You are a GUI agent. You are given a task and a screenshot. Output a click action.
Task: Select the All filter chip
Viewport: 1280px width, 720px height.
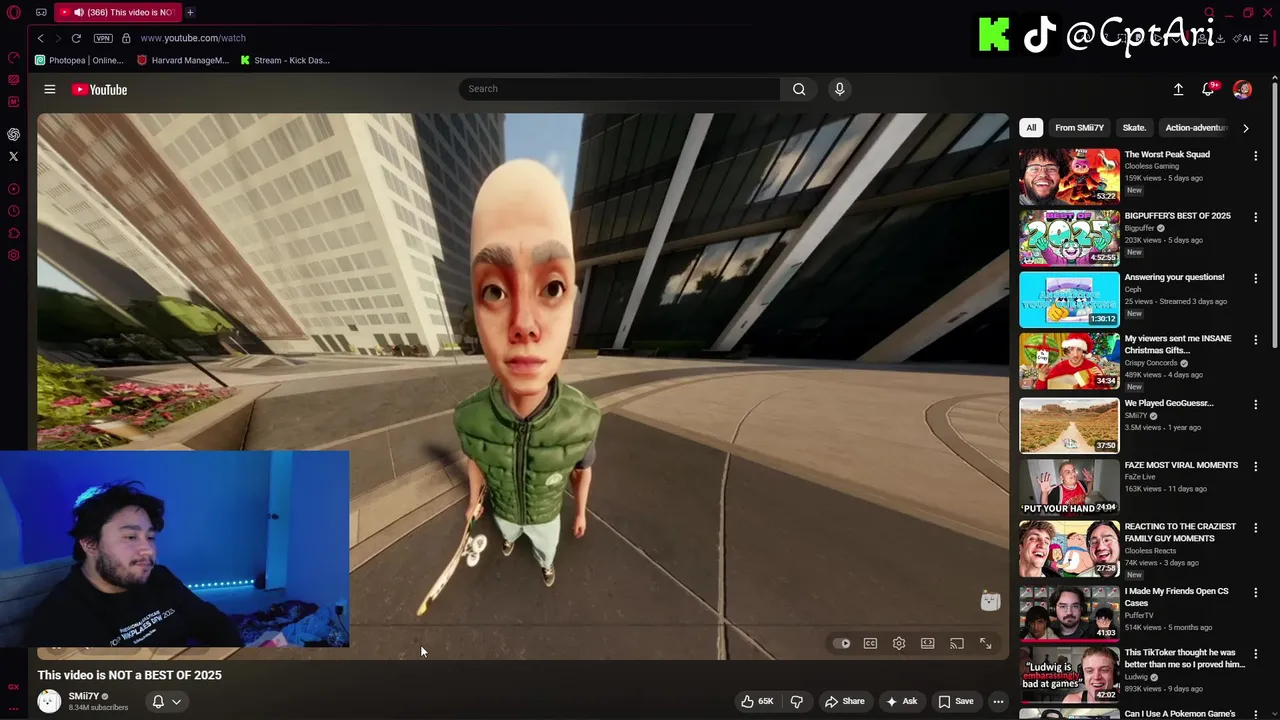[x=1031, y=128]
